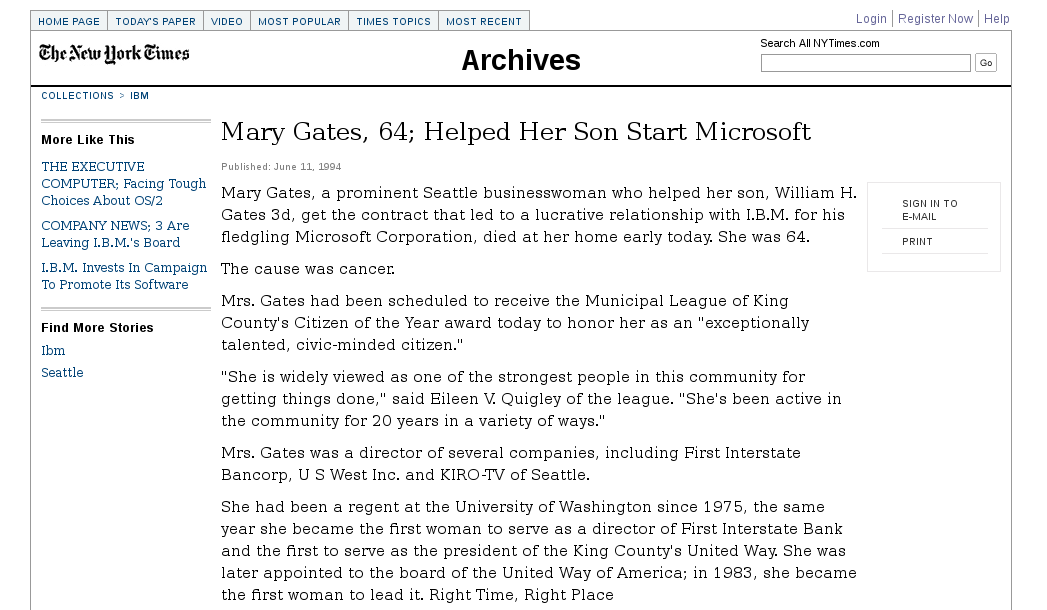Screen dimensions: 1047x610
Task: Open the Register Now link
Action: click(x=935, y=19)
